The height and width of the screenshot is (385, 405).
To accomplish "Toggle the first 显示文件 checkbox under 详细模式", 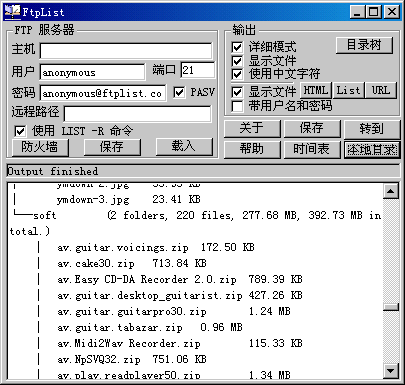I will (x=237, y=61).
